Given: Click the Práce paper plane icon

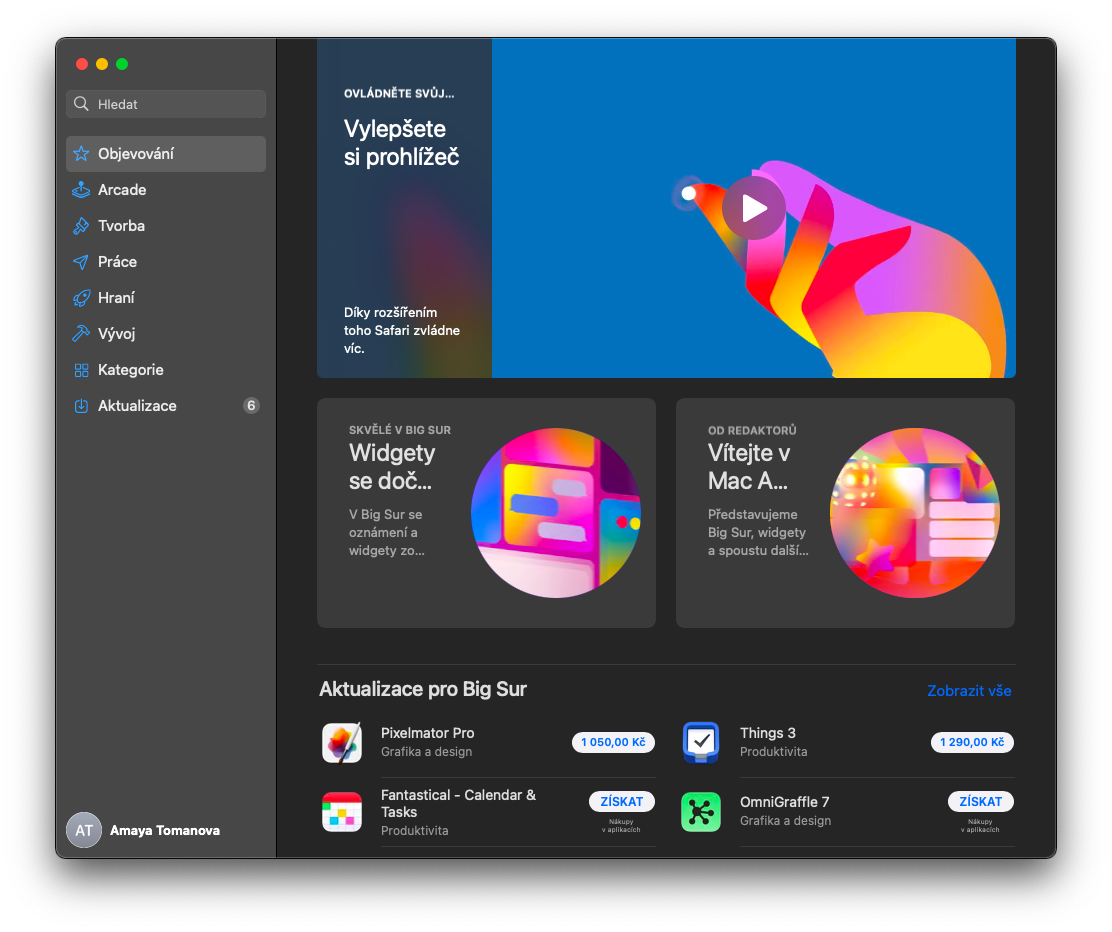Looking at the screenshot, I should 82,262.
